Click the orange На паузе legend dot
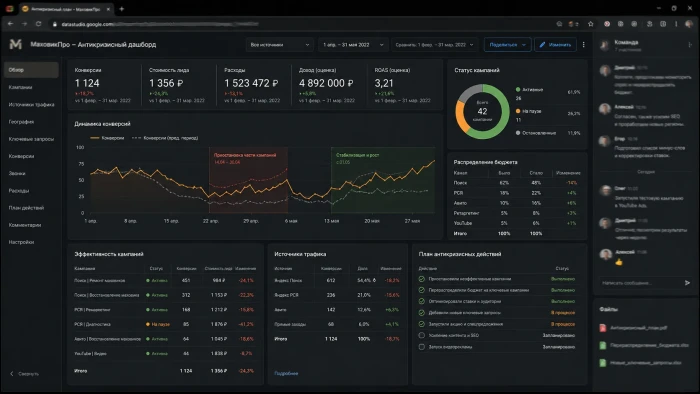This screenshot has width=700, height=394. pos(518,111)
